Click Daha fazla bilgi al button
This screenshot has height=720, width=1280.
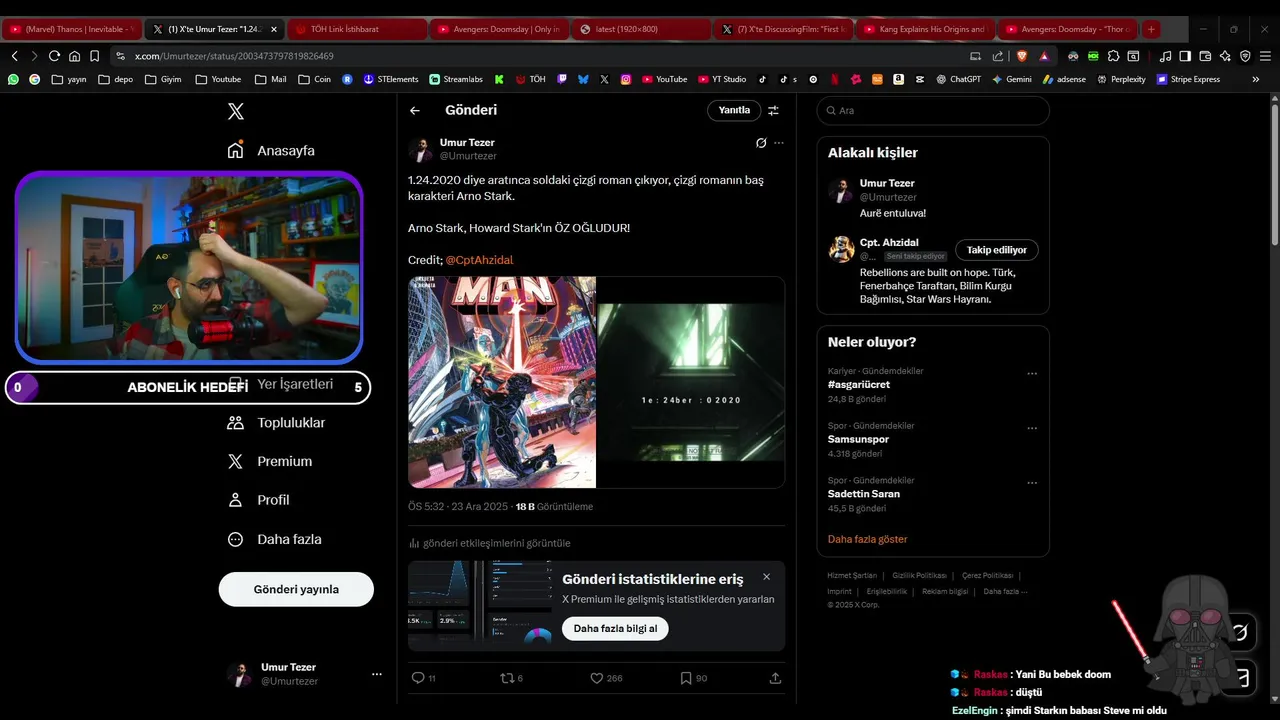point(615,628)
